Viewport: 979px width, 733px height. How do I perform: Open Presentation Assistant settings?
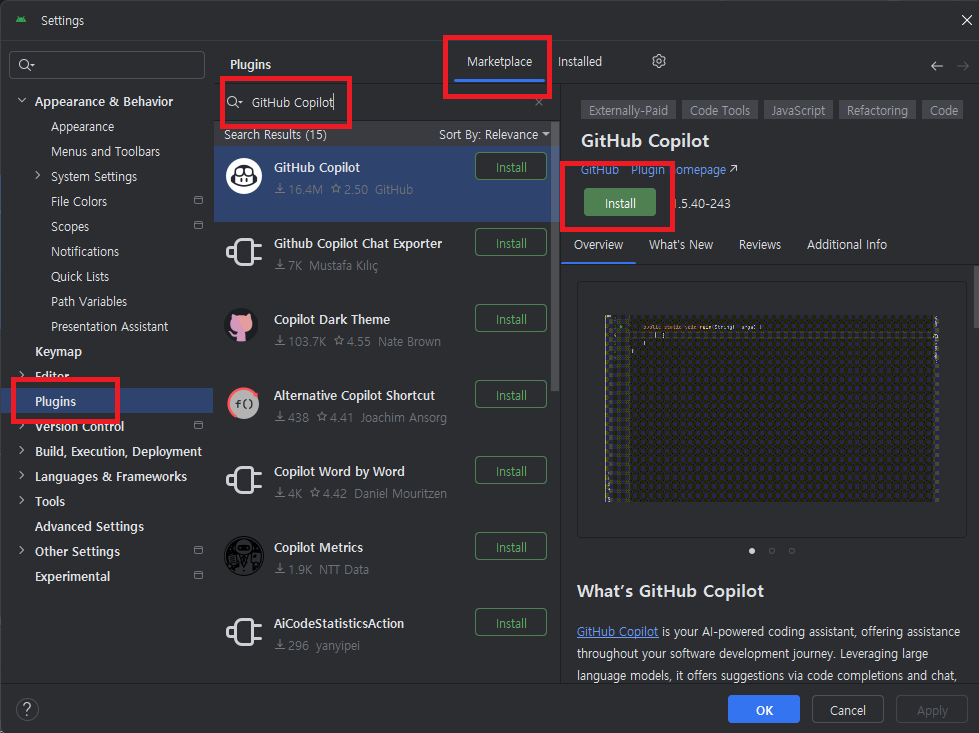coord(109,327)
